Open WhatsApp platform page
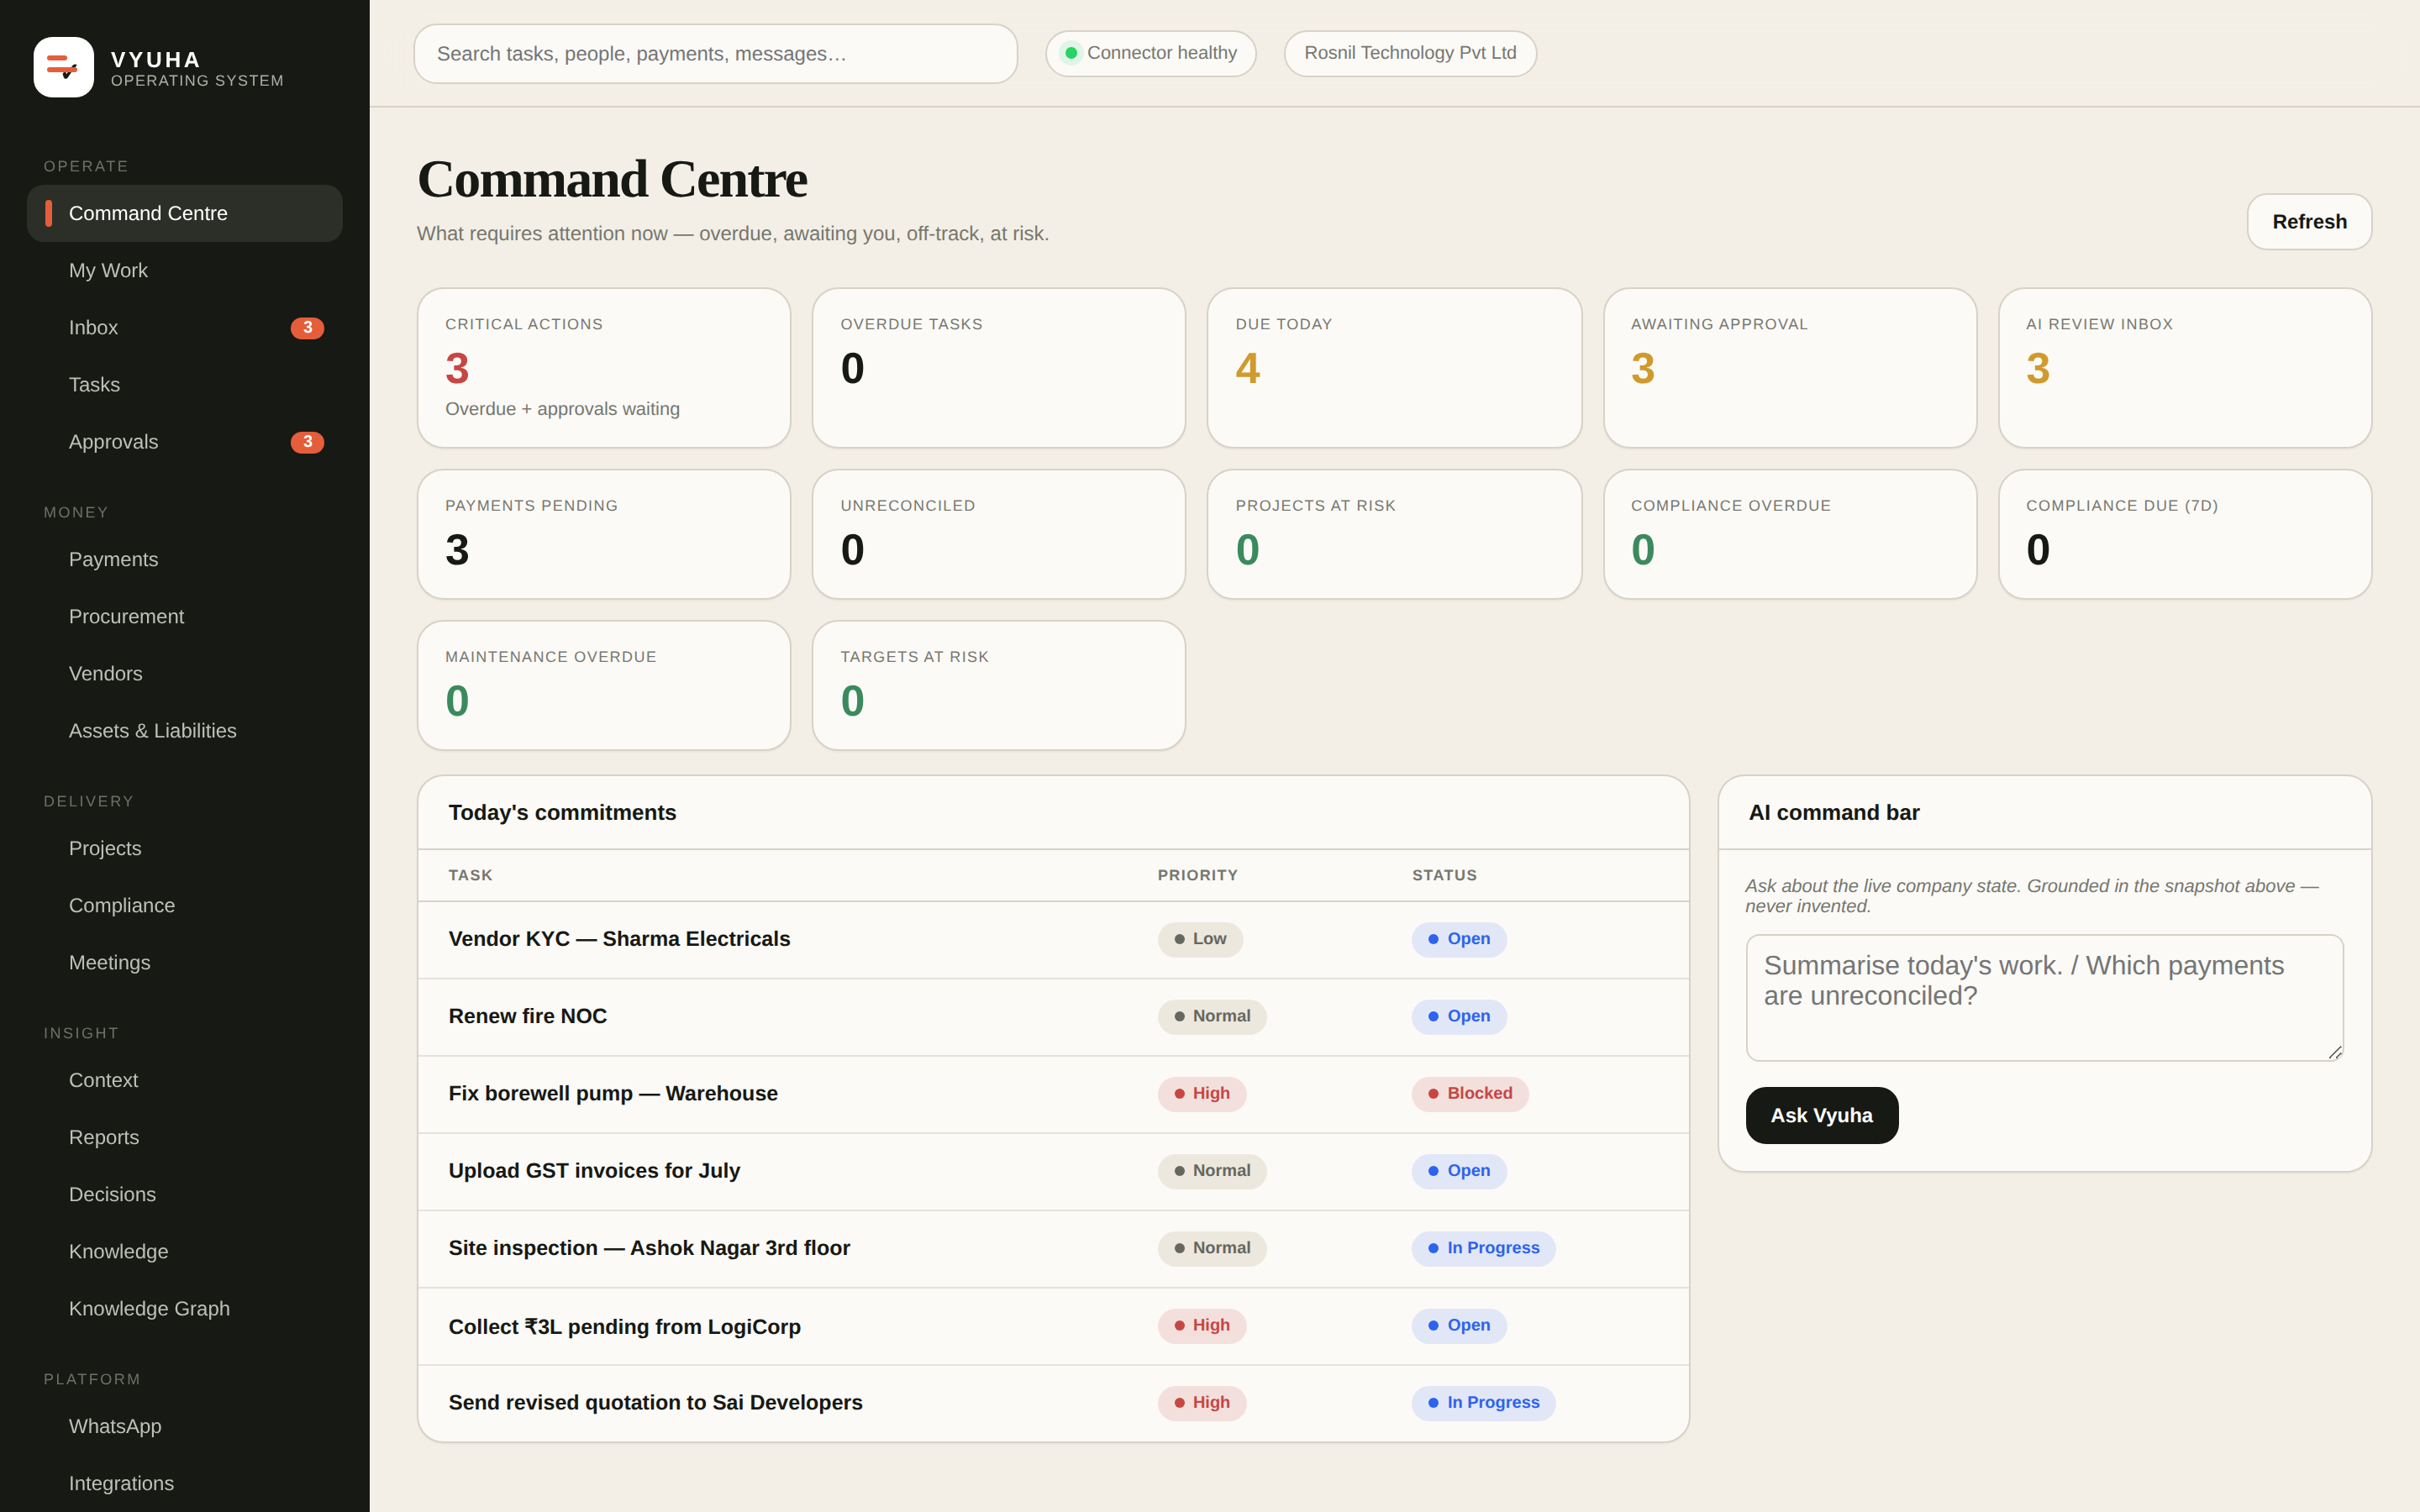 pyautogui.click(x=185, y=1427)
